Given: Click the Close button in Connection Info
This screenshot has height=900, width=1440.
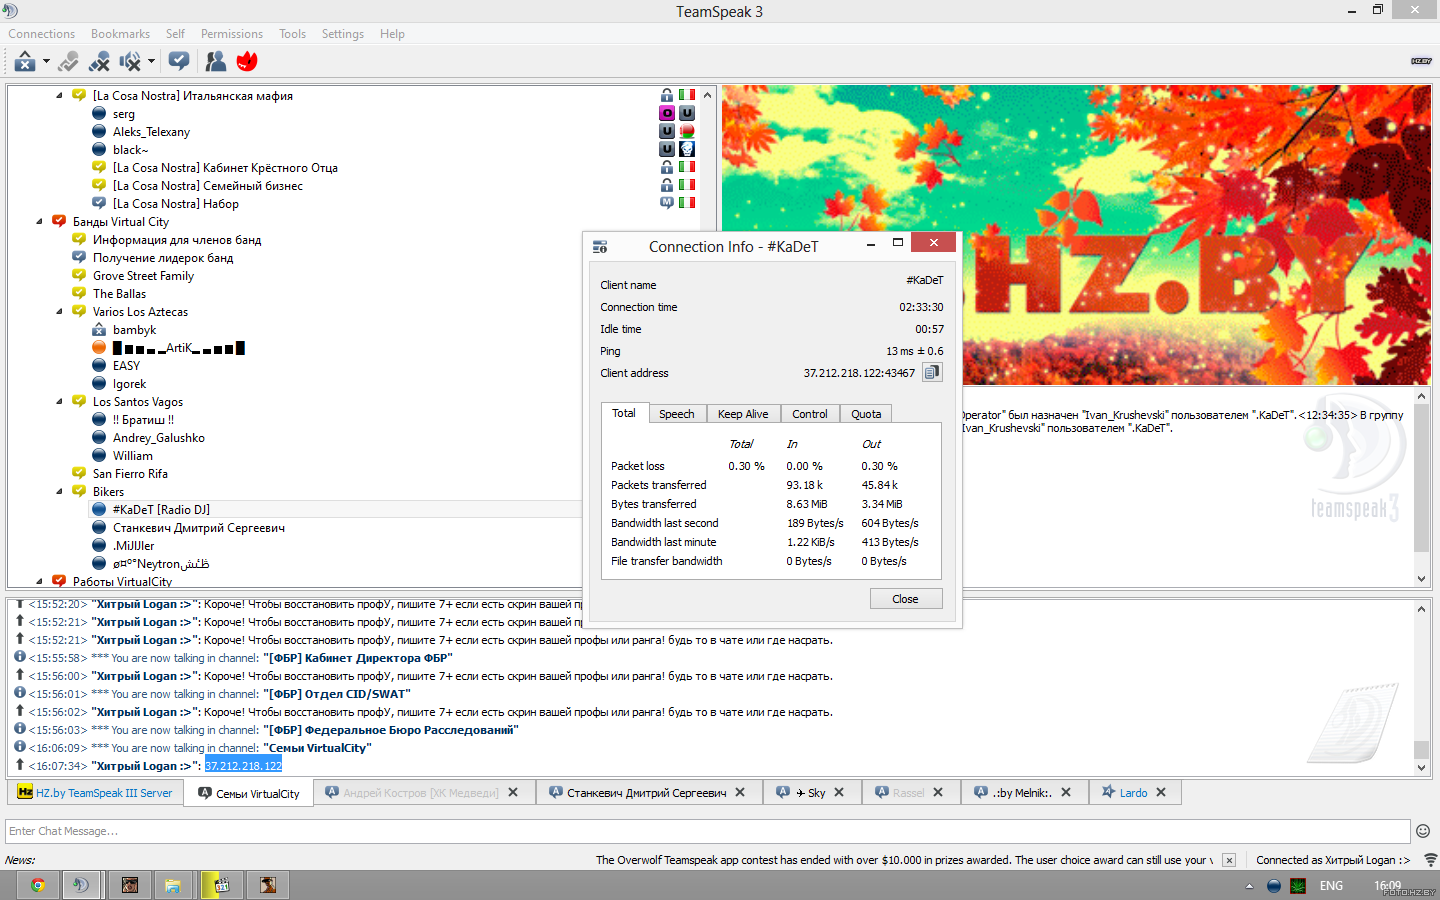Looking at the screenshot, I should (905, 599).
